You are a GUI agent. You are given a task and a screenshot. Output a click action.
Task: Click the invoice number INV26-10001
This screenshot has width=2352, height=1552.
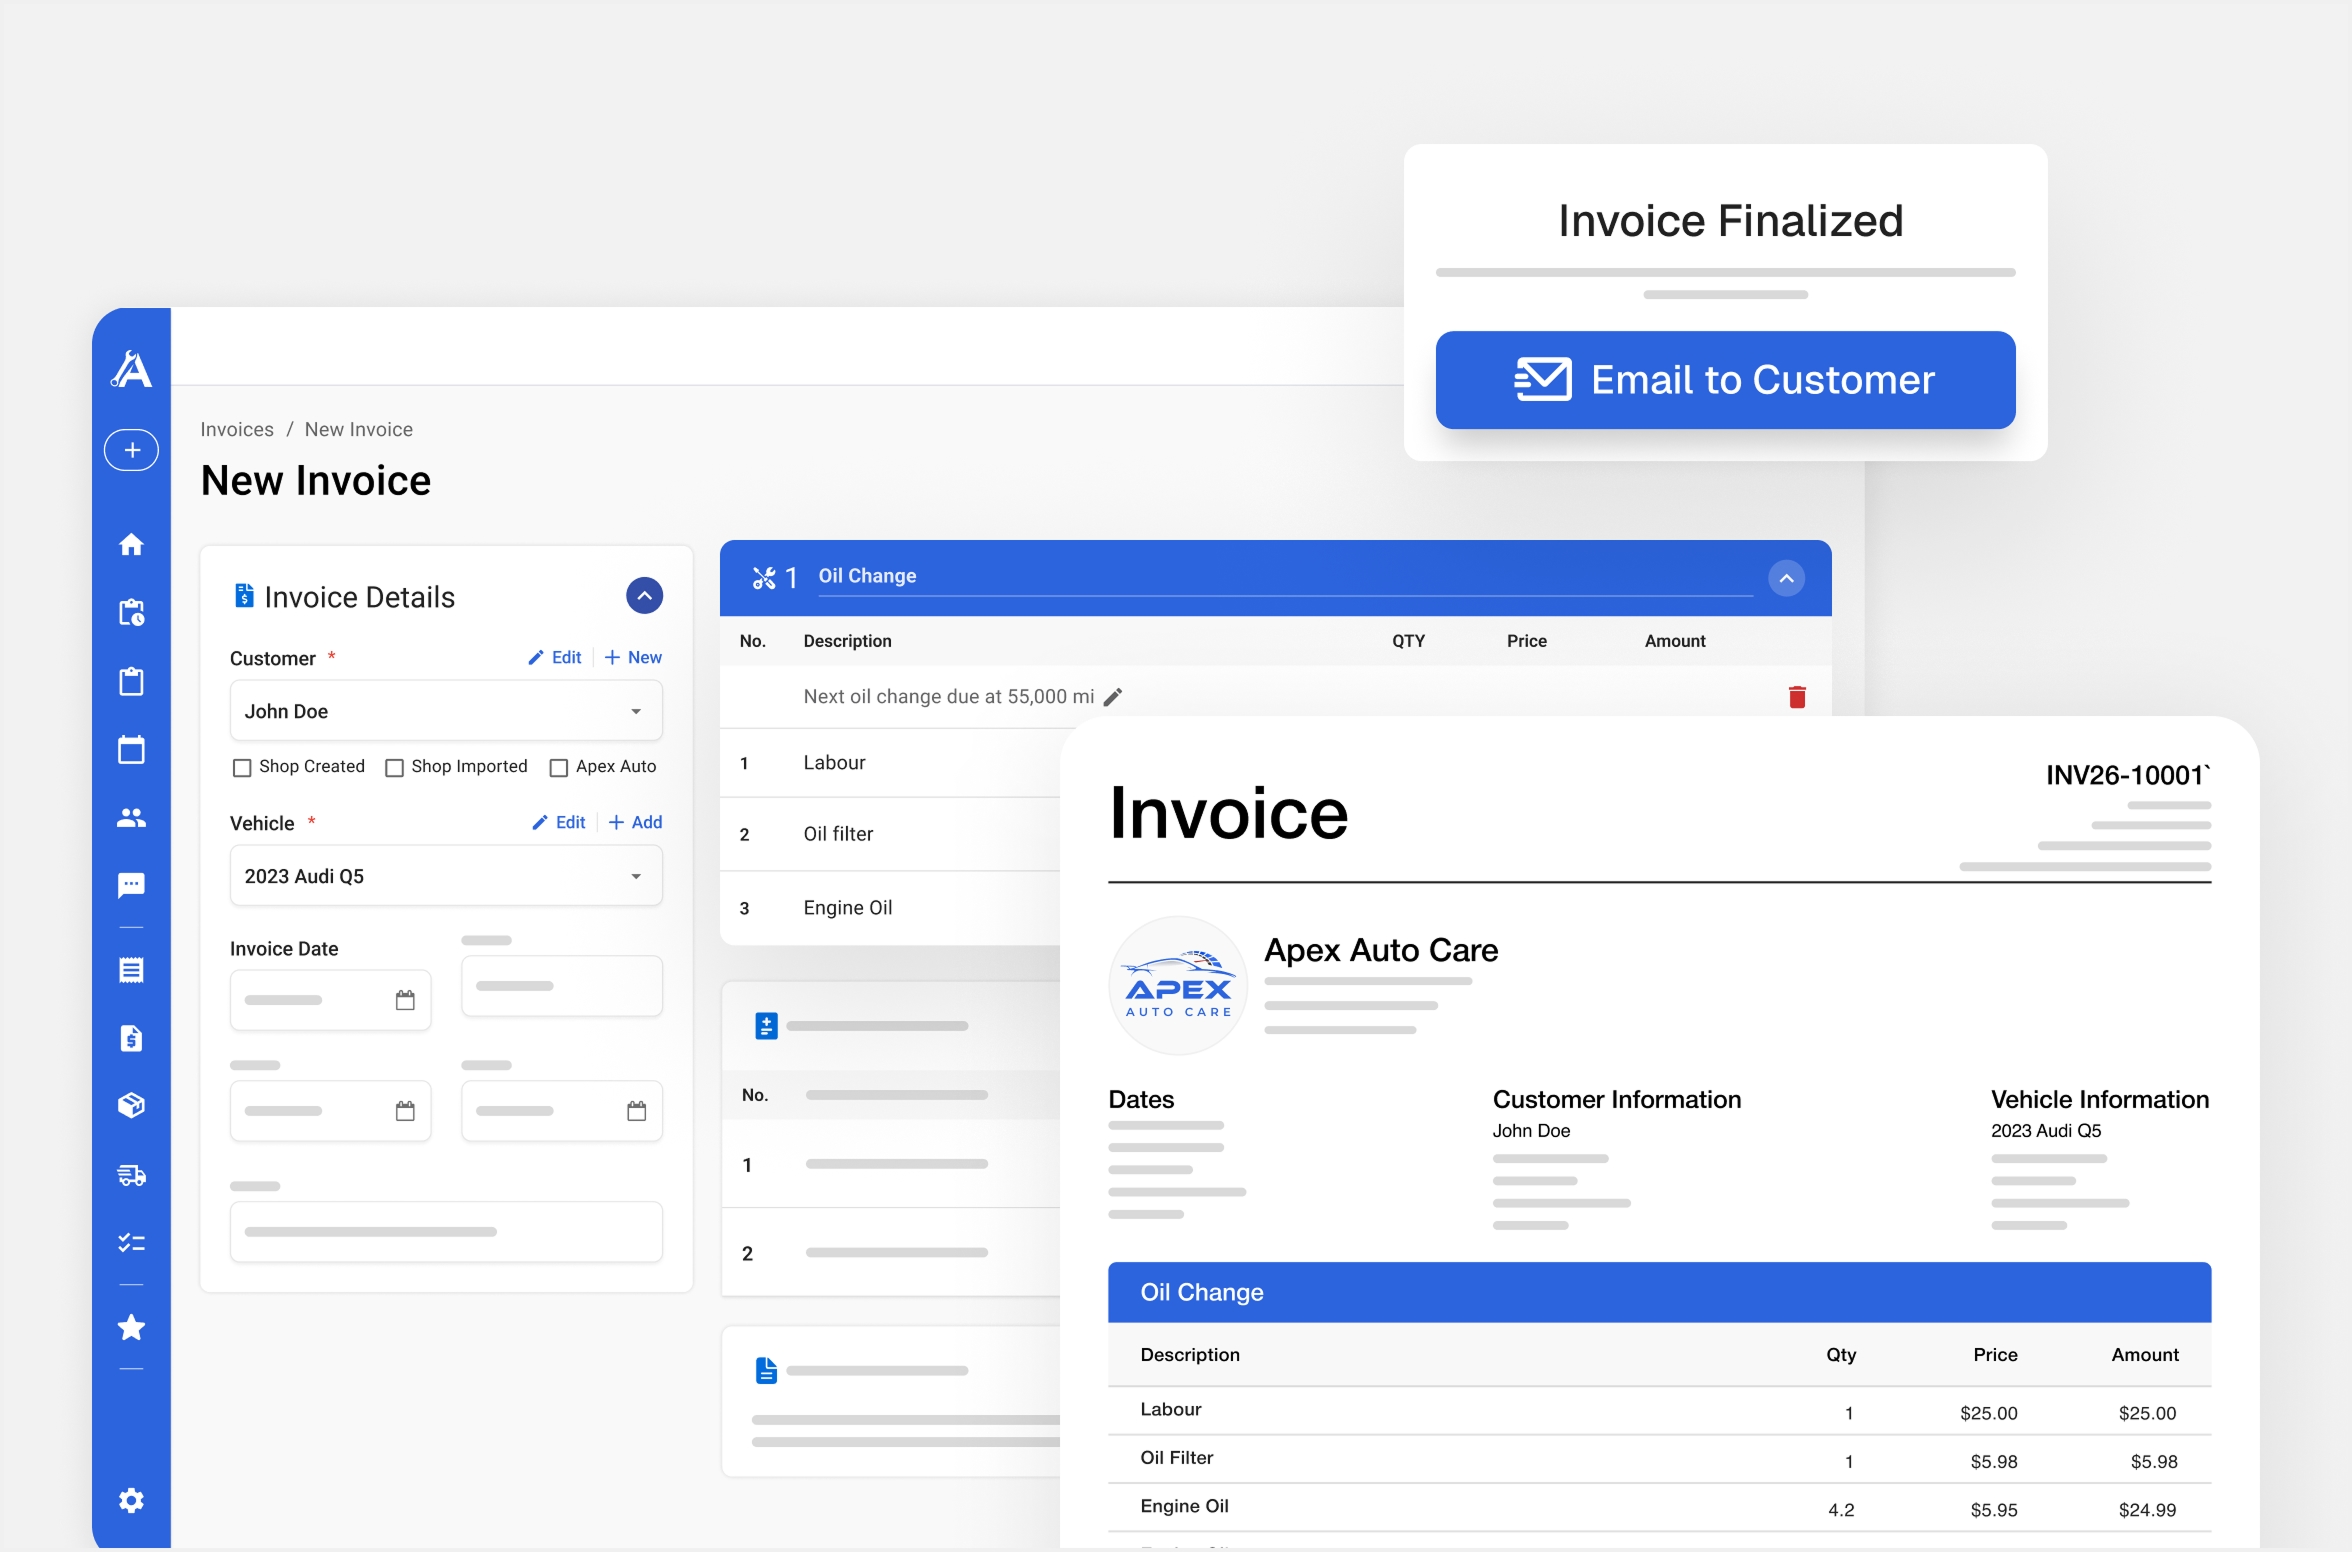(2127, 775)
